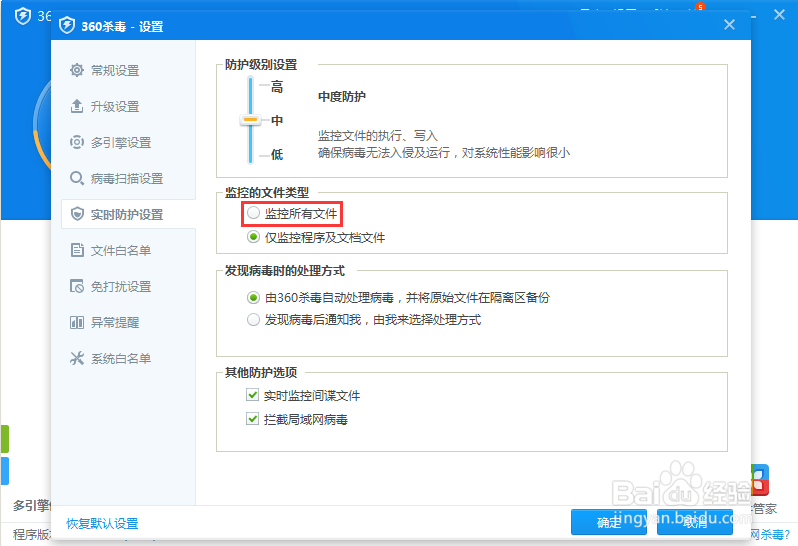798x546 pixels.
Task: Click the magnifier icon for 病毒扫描设置
Action: tap(77, 179)
